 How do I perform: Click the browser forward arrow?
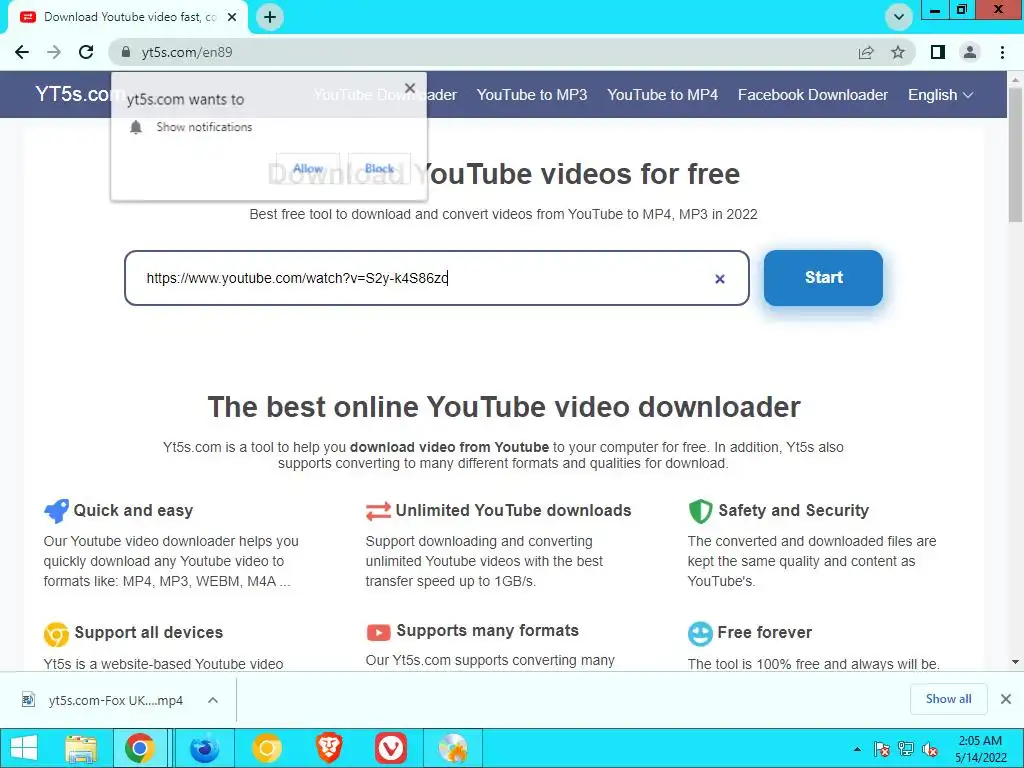pos(54,52)
